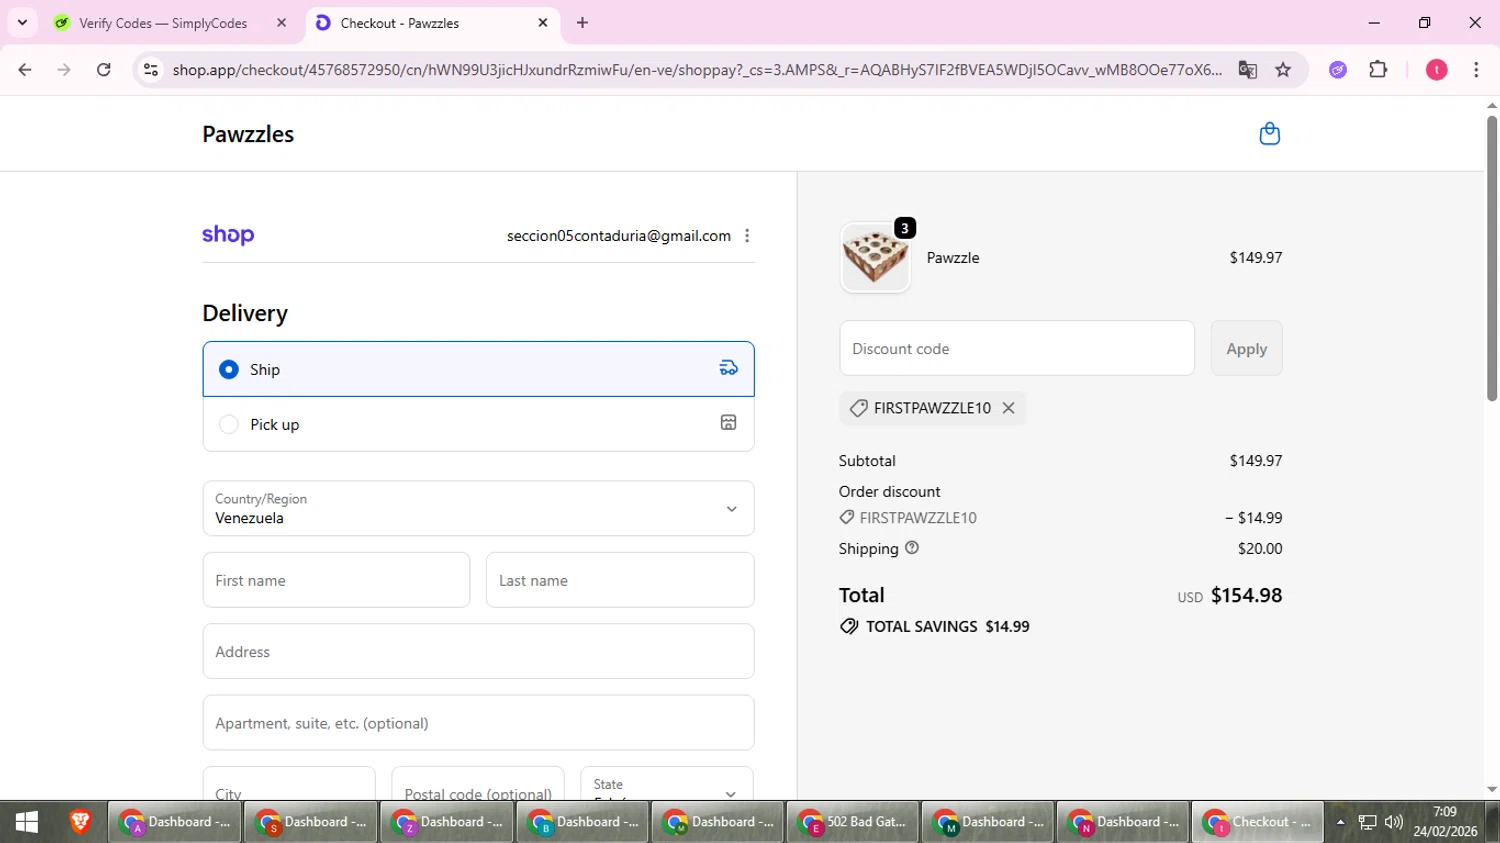View site information icon in address bar
The image size is (1500, 843).
click(151, 70)
